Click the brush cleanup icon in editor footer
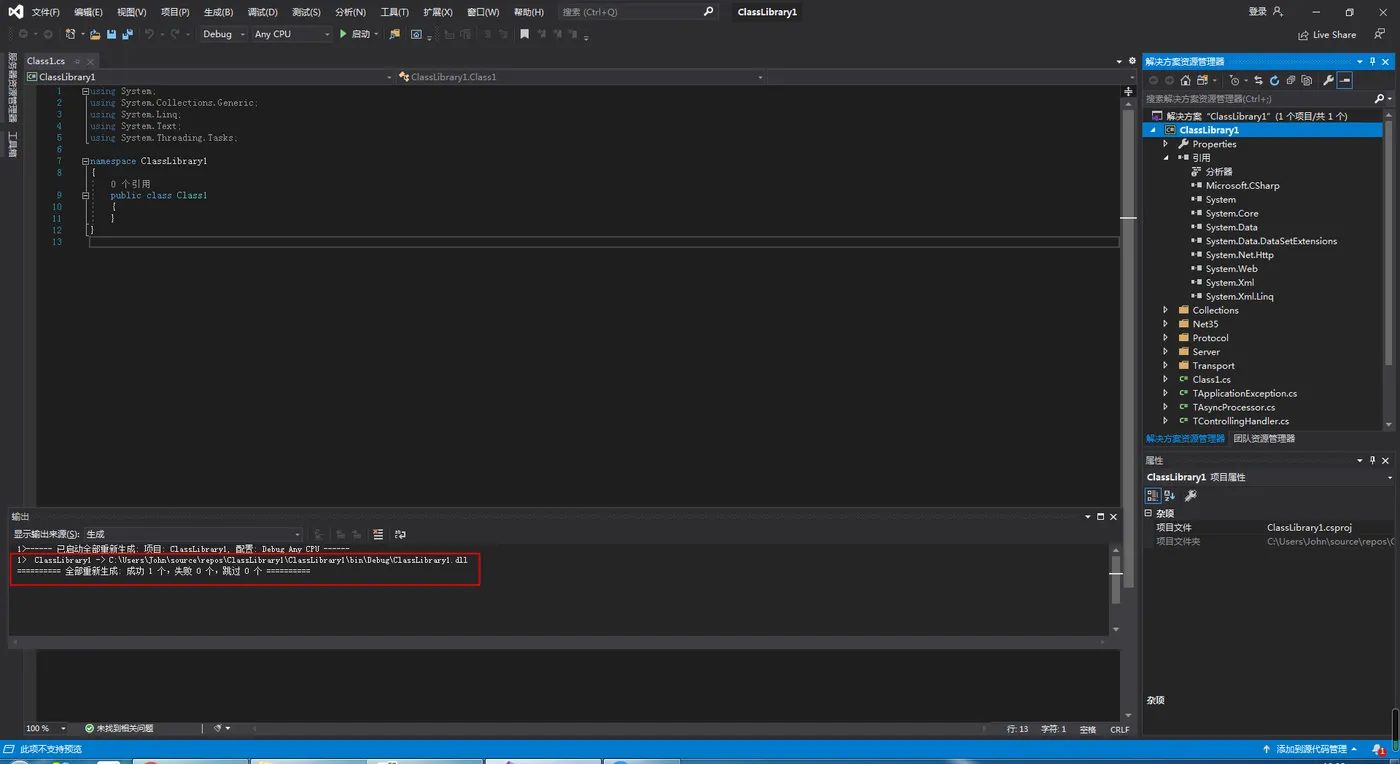Image resolution: width=1400 pixels, height=764 pixels. click(x=218, y=729)
